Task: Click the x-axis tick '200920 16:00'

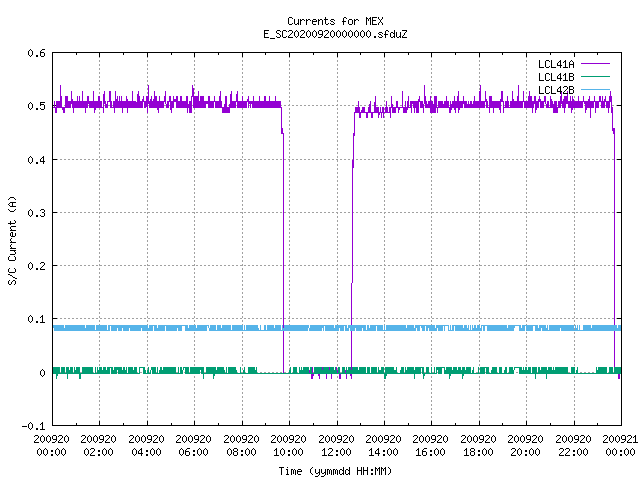Action: 431,446
